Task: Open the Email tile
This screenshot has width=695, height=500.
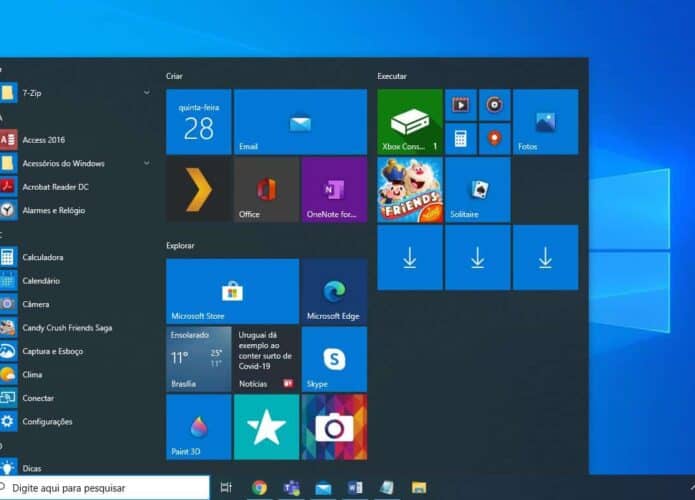Action: tap(301, 122)
